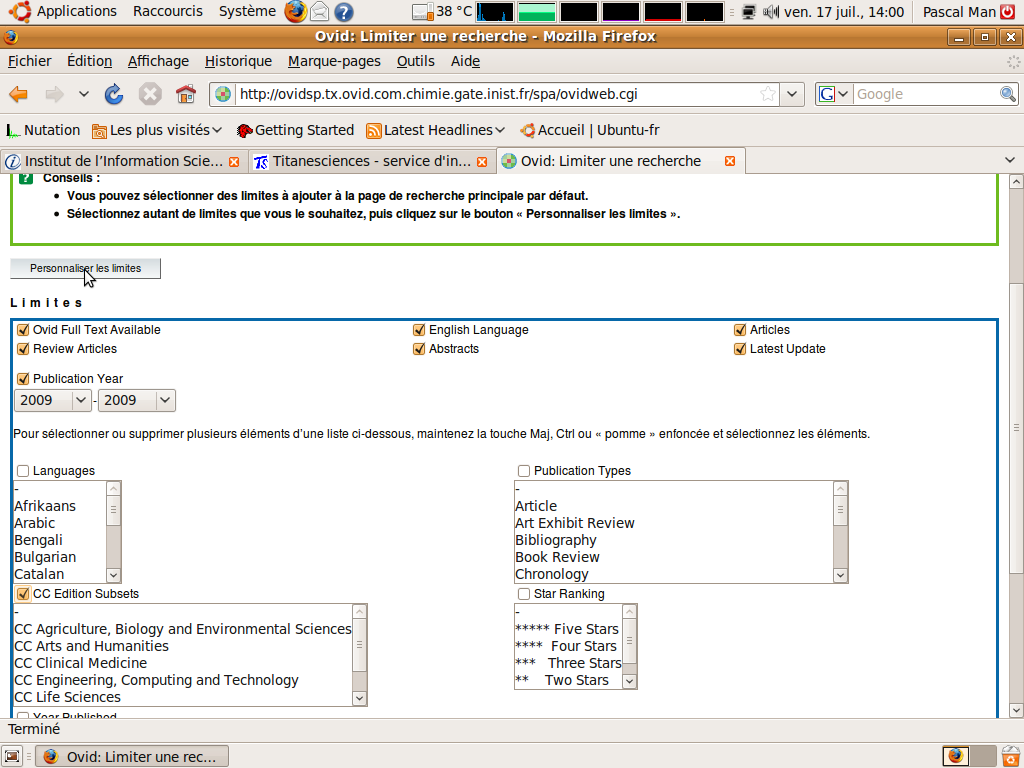Image resolution: width=1024 pixels, height=768 pixels.
Task: Open the list all tabs dropdown
Action: coord(1010,161)
